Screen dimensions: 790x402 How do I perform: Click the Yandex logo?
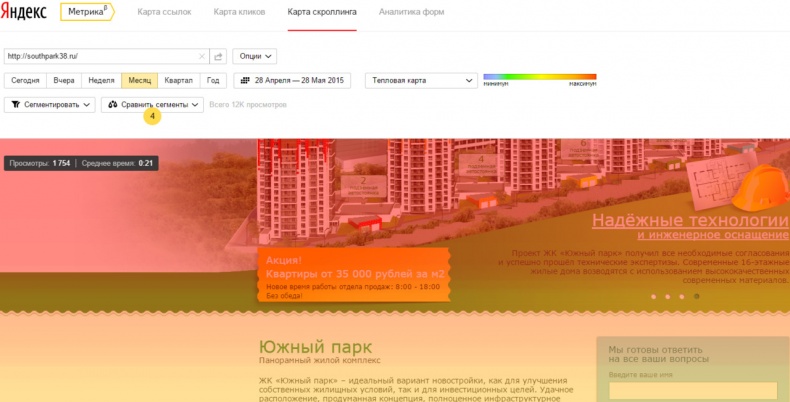point(27,12)
